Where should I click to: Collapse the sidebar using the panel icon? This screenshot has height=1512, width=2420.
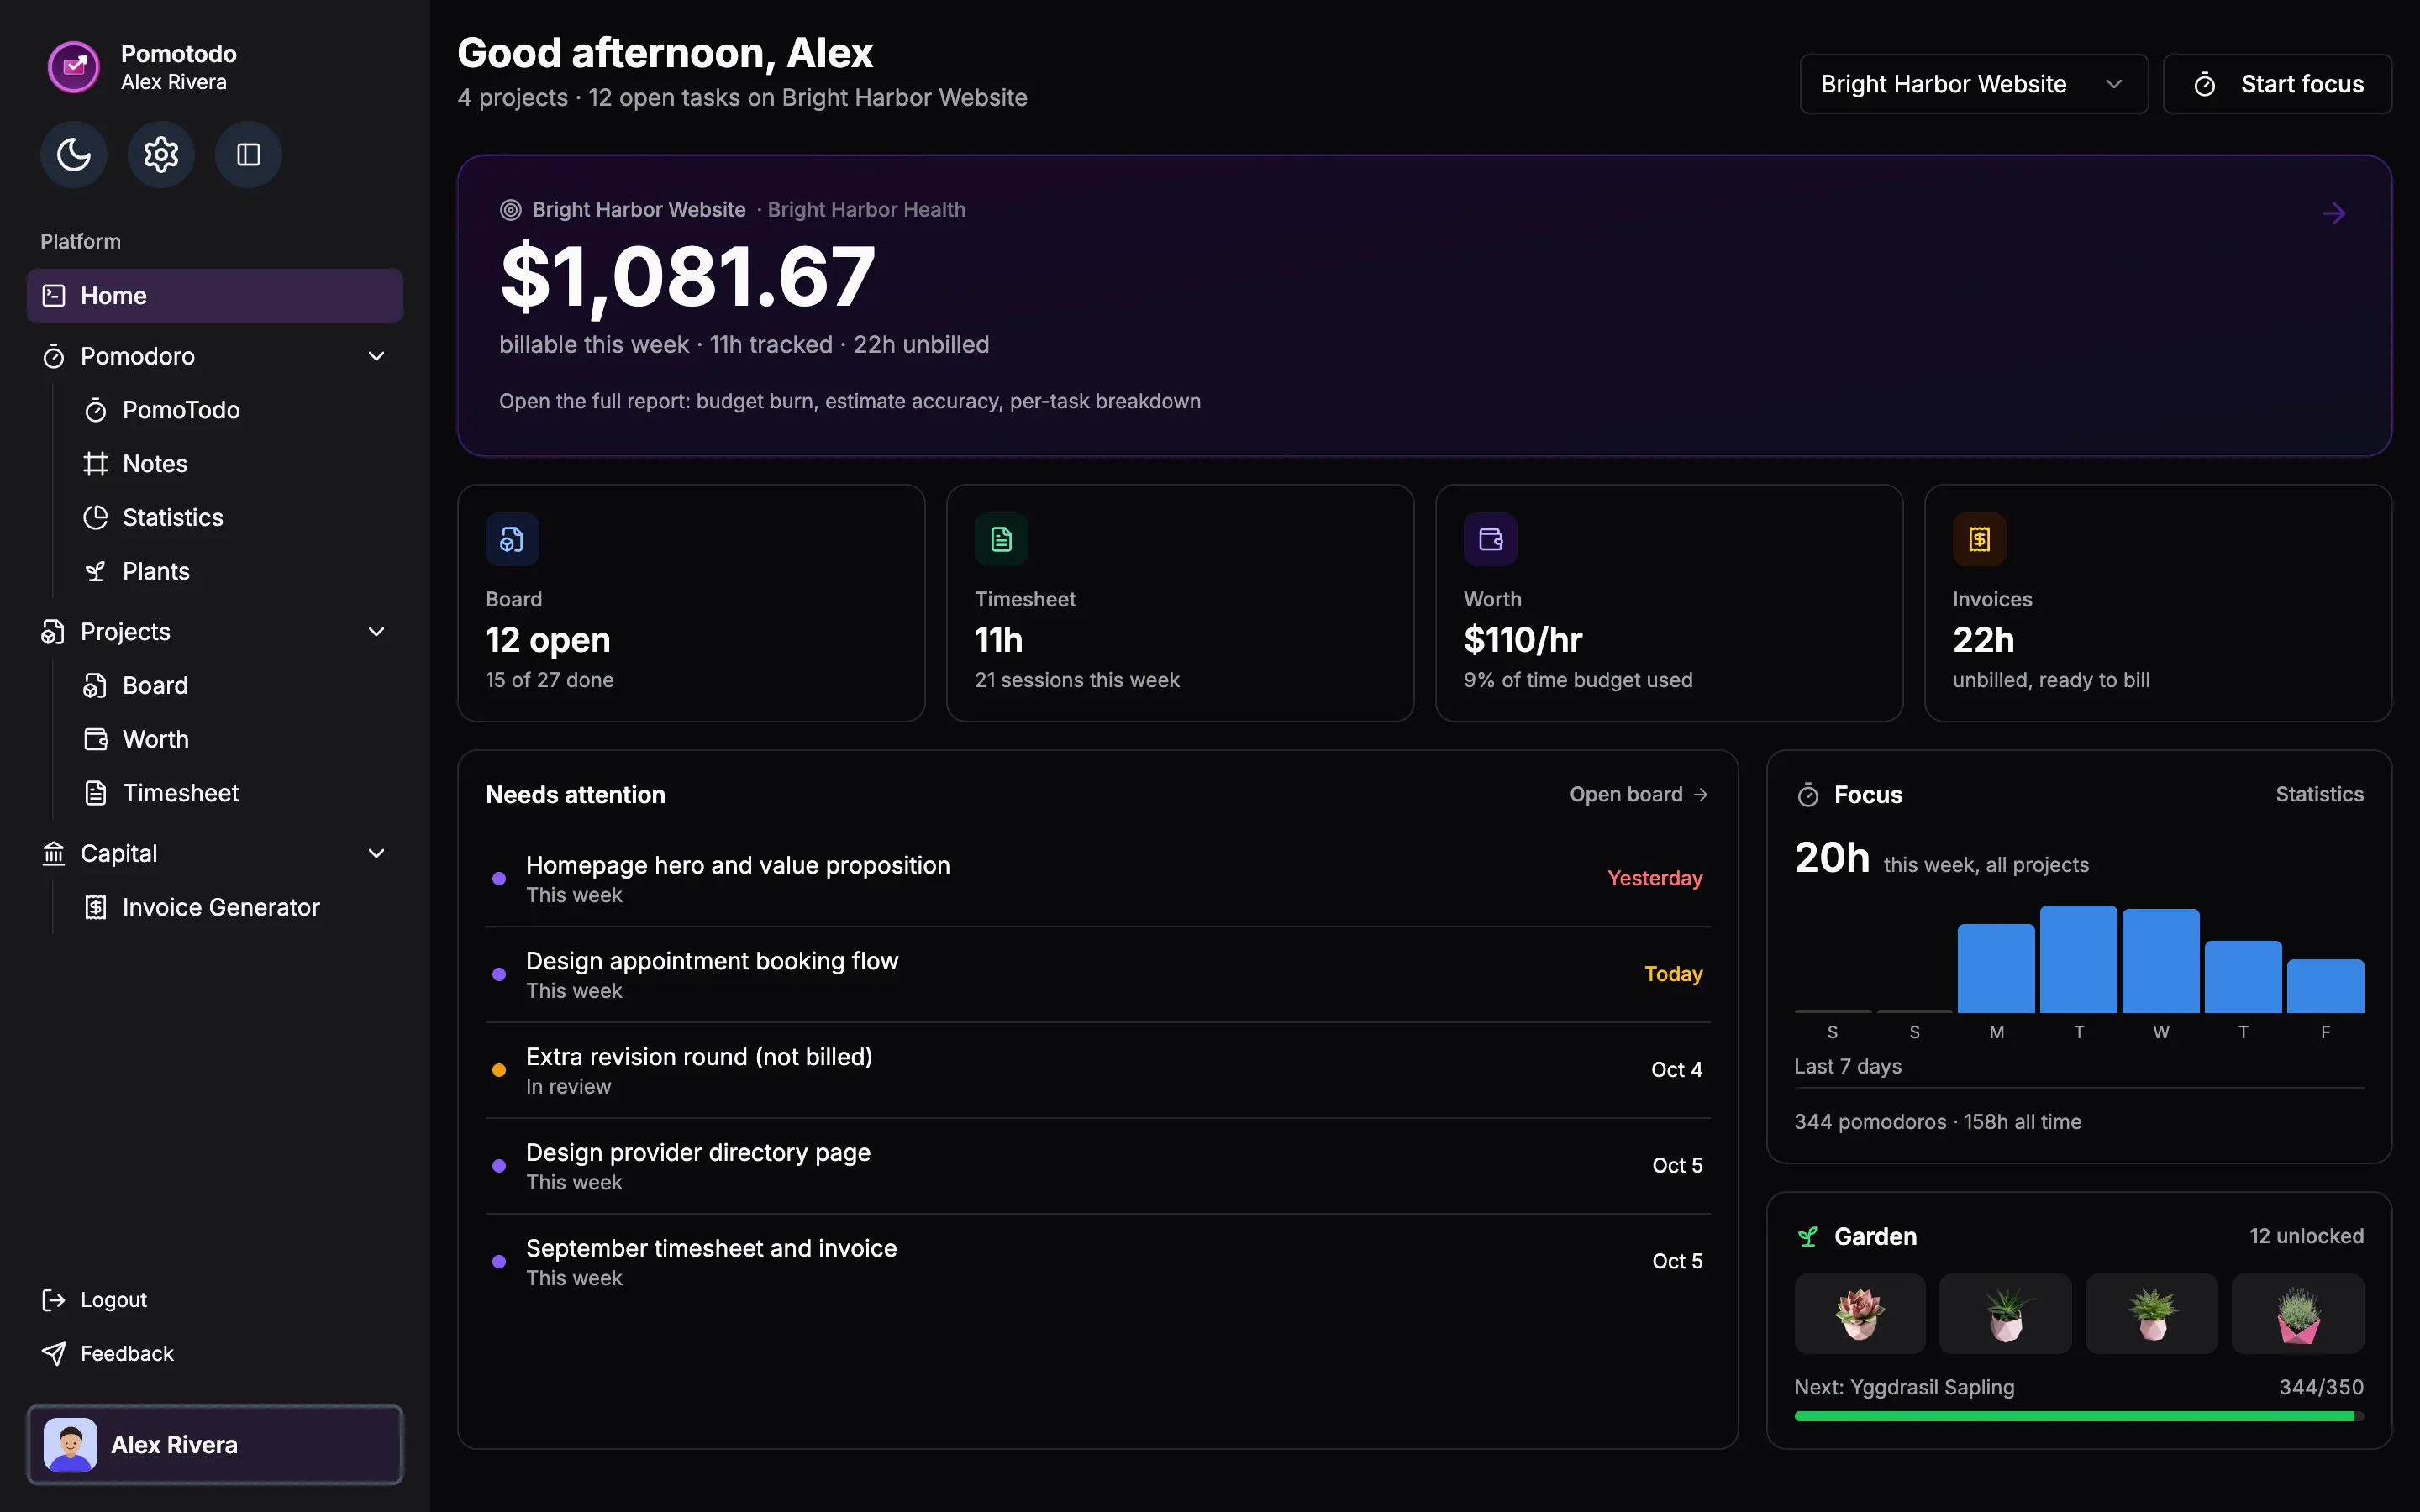tap(248, 154)
